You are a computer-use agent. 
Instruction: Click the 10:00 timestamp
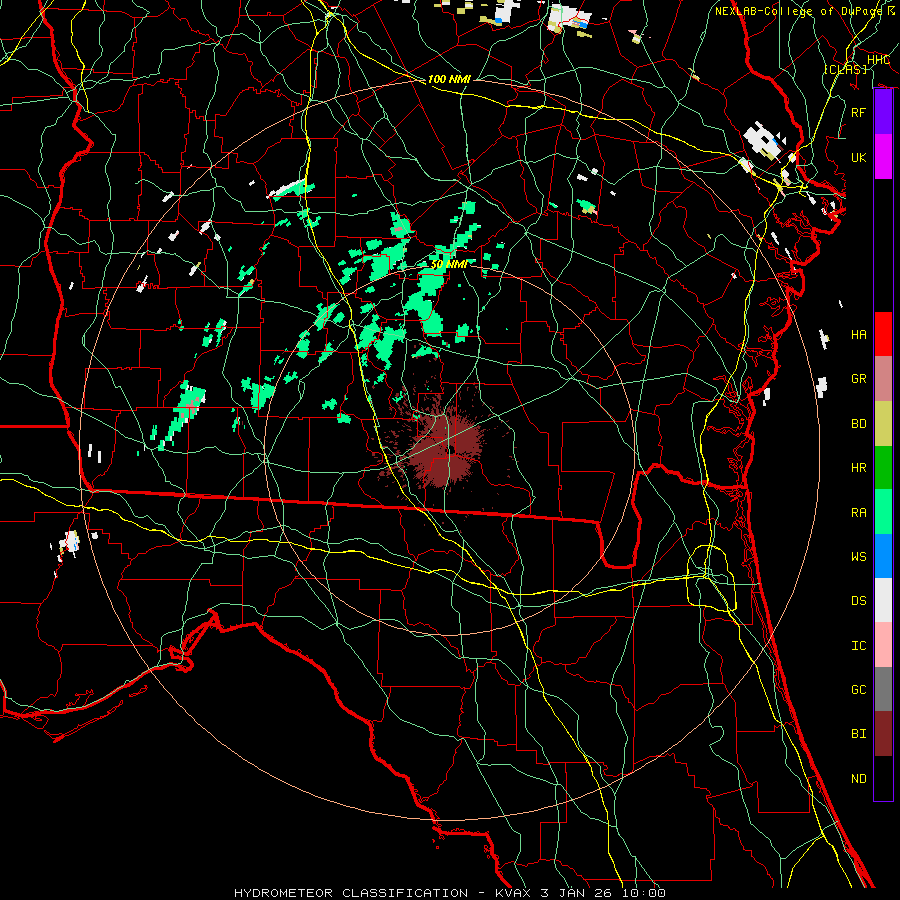(642, 893)
